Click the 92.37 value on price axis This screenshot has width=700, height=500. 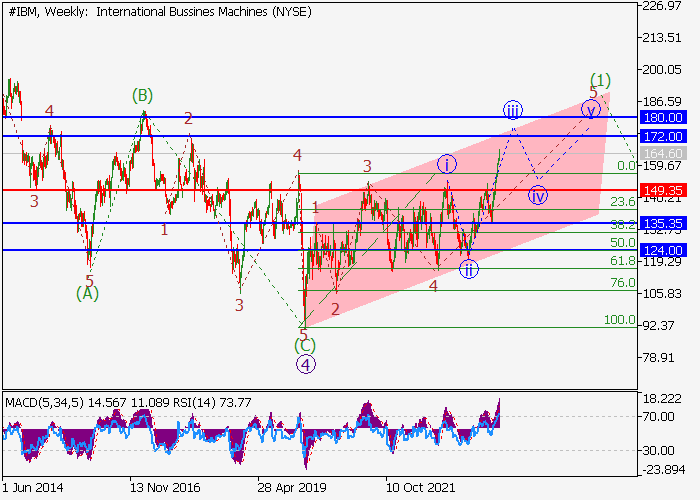point(658,325)
